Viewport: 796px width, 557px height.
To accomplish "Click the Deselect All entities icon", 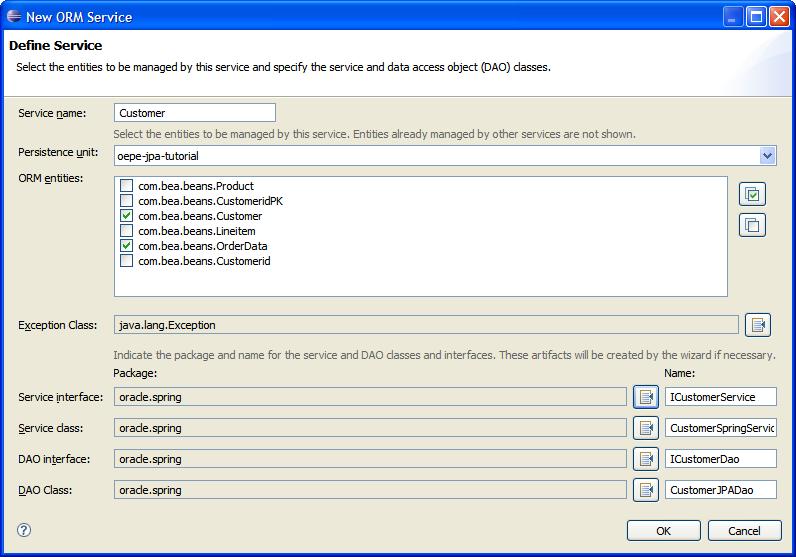I will (752, 225).
